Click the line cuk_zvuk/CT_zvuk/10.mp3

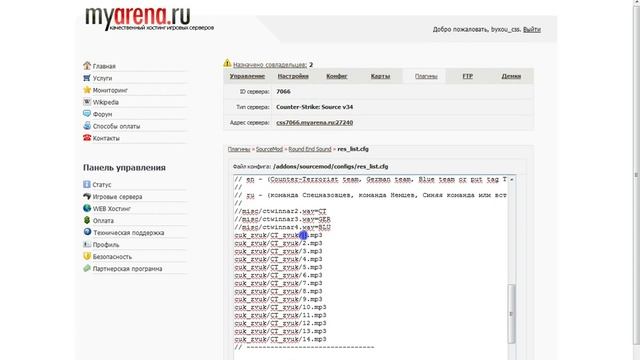point(280,307)
